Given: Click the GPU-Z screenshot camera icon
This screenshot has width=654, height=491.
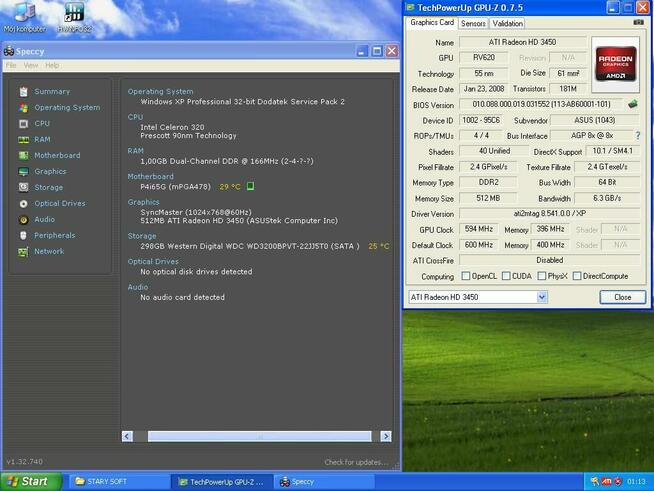Looking at the screenshot, I should coord(639,23).
